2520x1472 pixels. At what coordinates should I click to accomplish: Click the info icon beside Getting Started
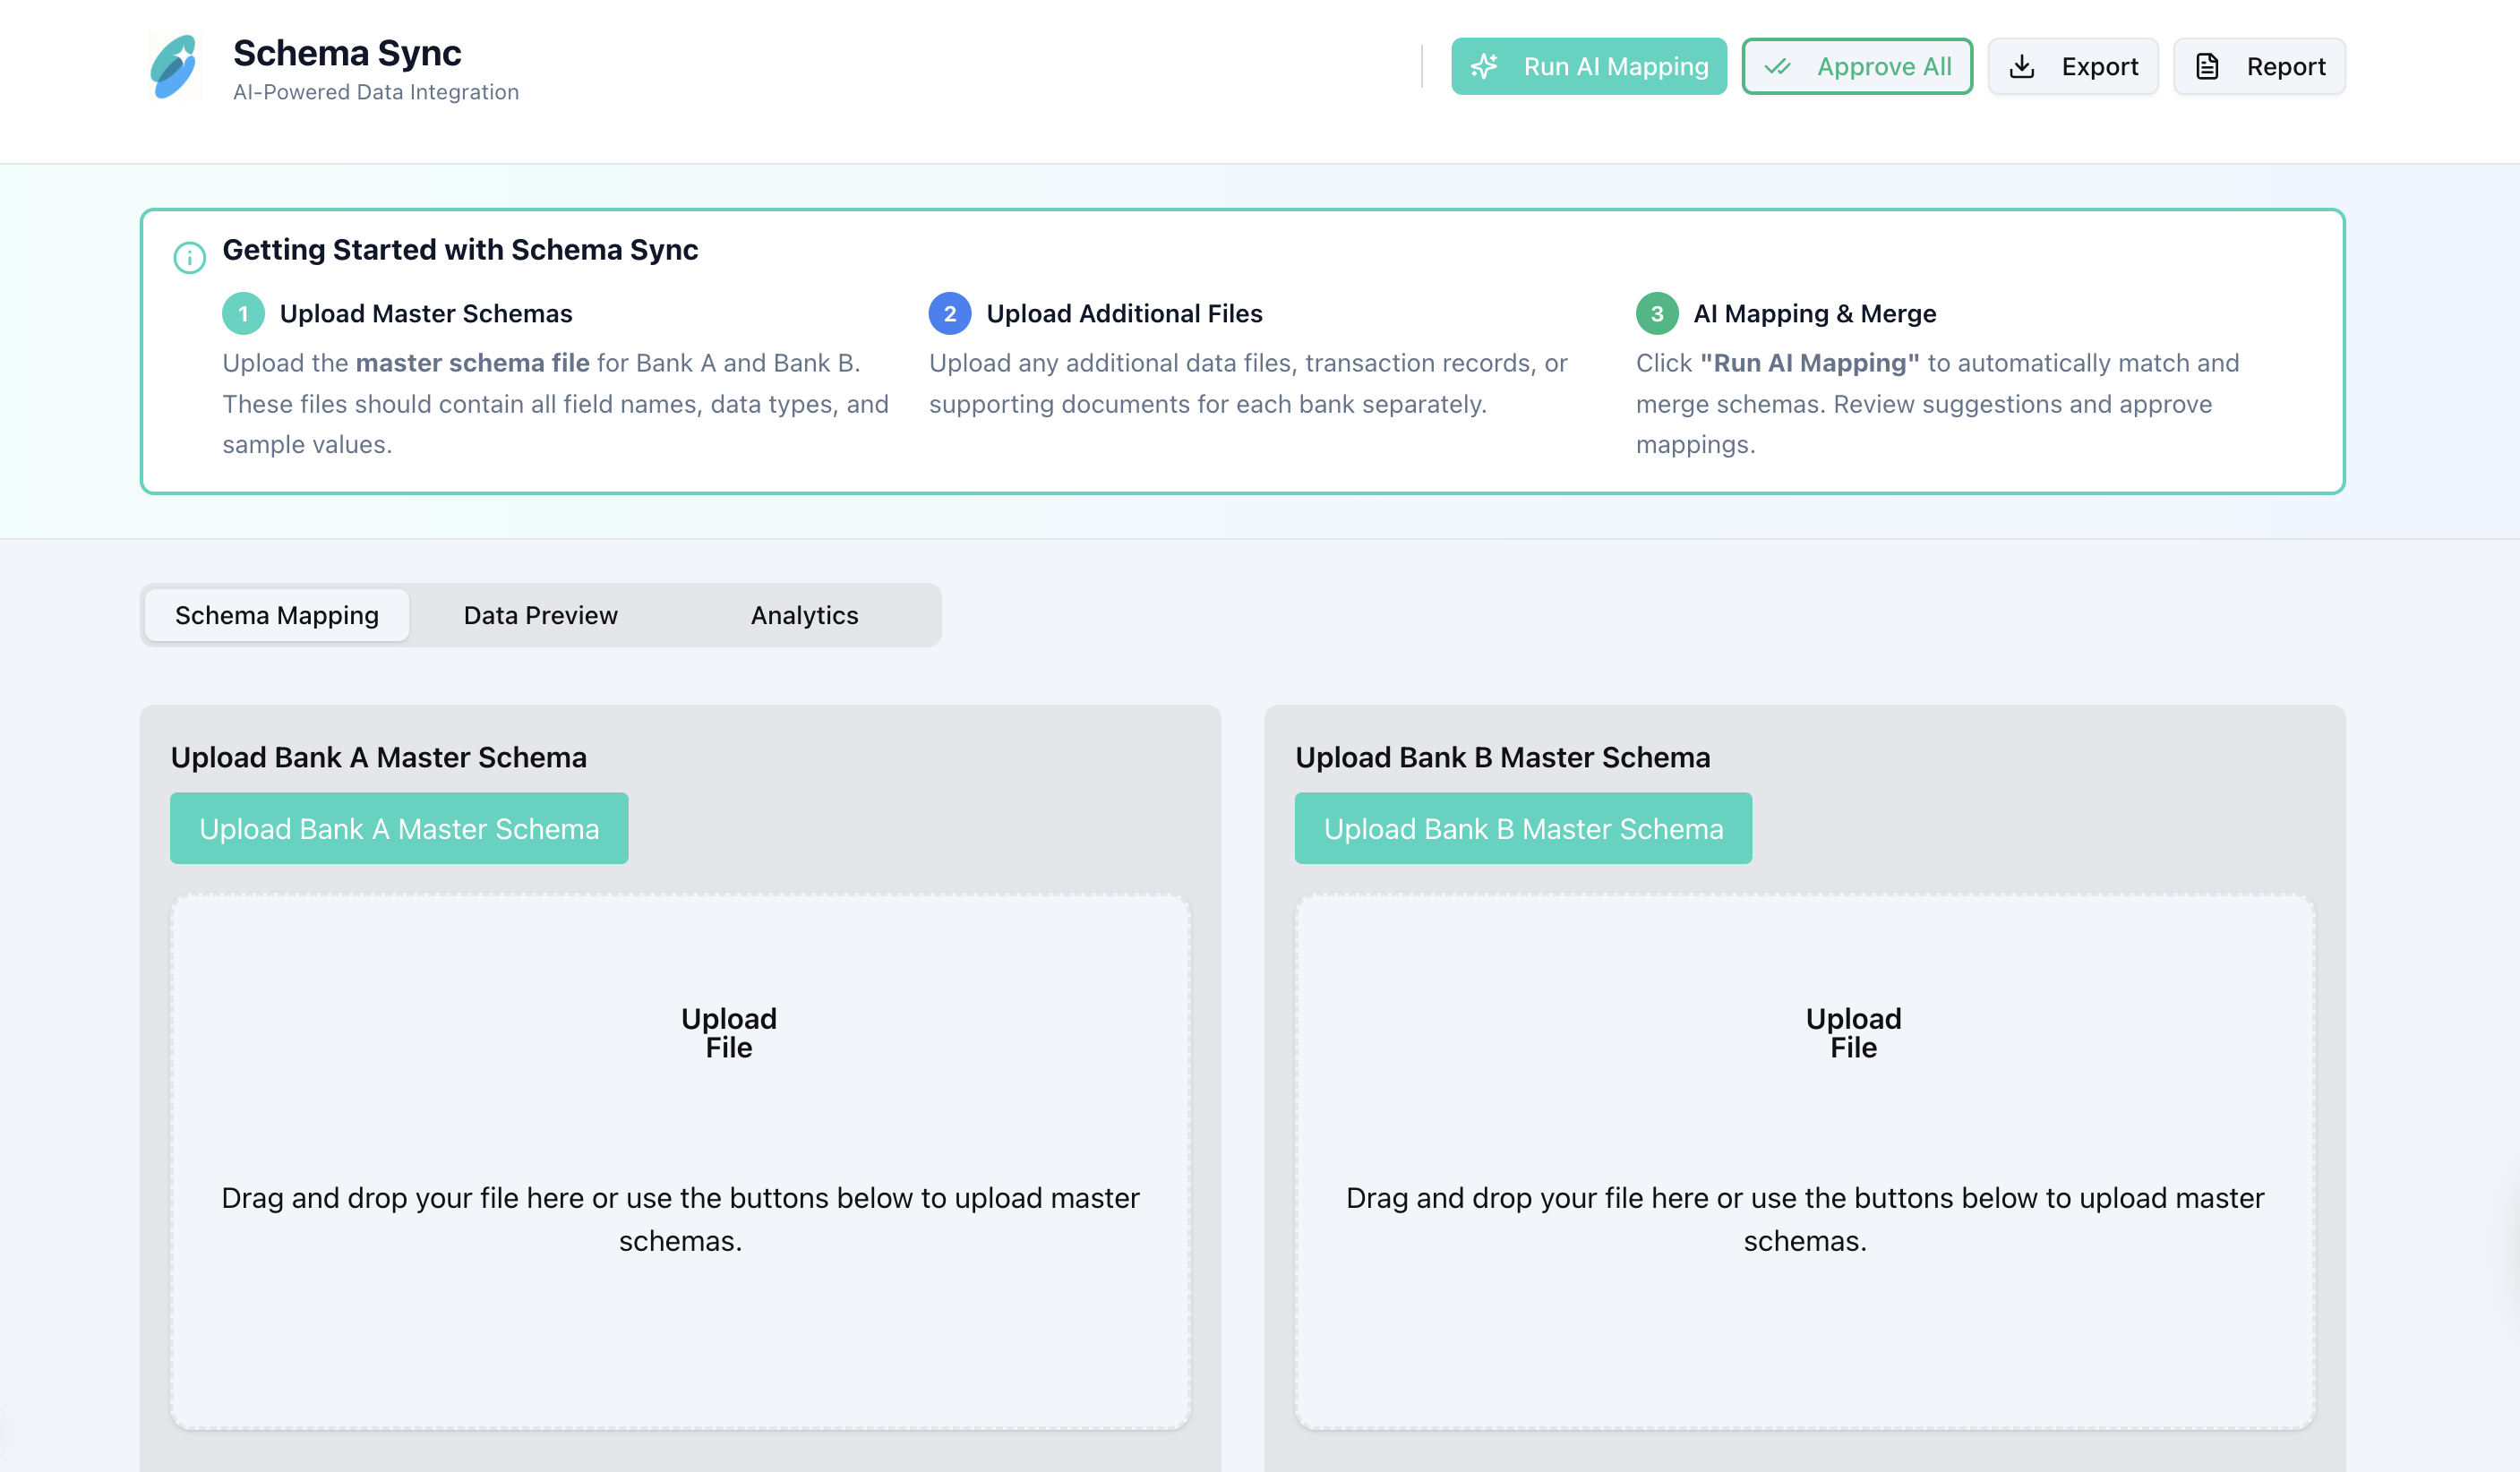[189, 258]
